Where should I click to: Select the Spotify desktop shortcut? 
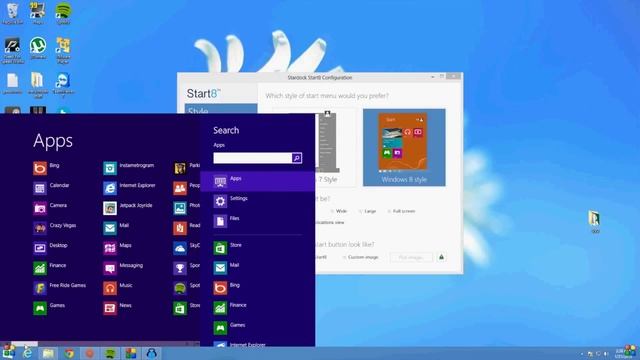63,13
